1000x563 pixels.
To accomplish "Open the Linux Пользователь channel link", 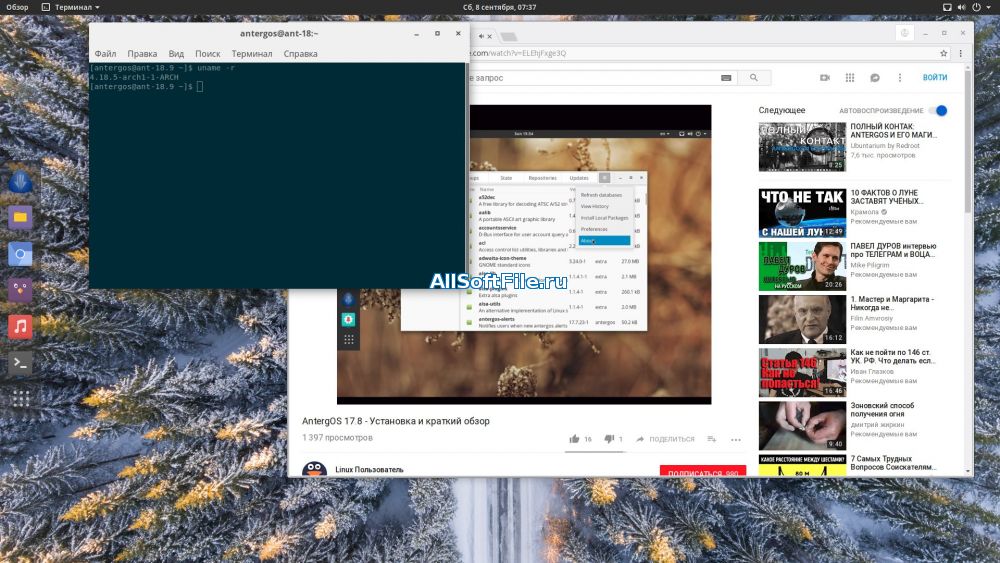I will [369, 470].
